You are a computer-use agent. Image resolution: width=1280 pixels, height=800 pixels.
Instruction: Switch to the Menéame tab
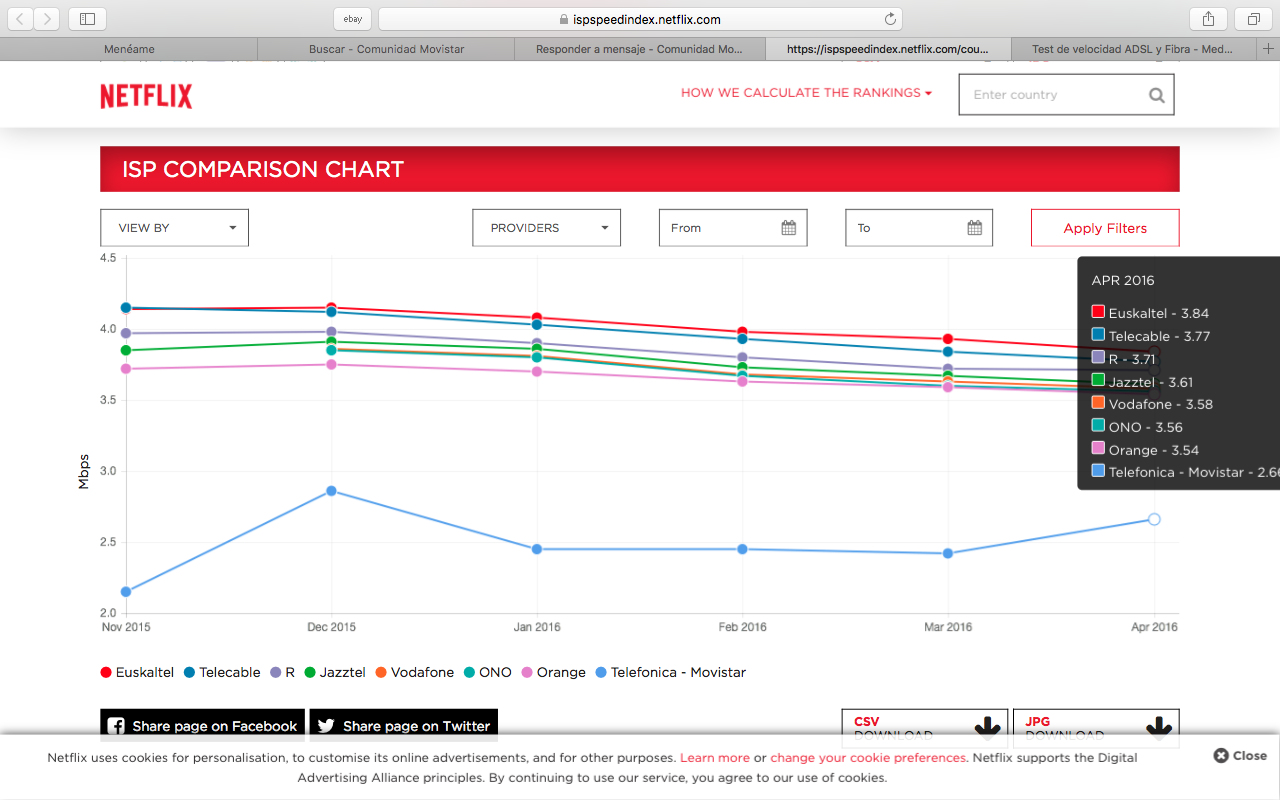point(129,49)
